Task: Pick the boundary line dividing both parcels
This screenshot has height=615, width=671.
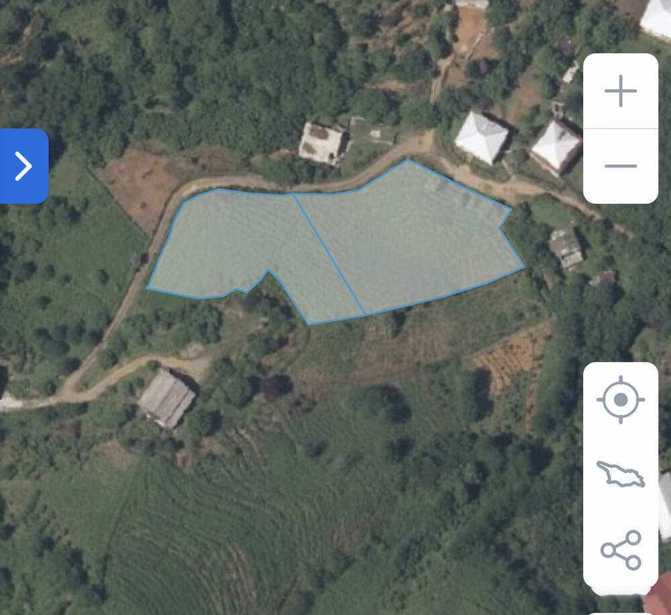Action: [329, 254]
